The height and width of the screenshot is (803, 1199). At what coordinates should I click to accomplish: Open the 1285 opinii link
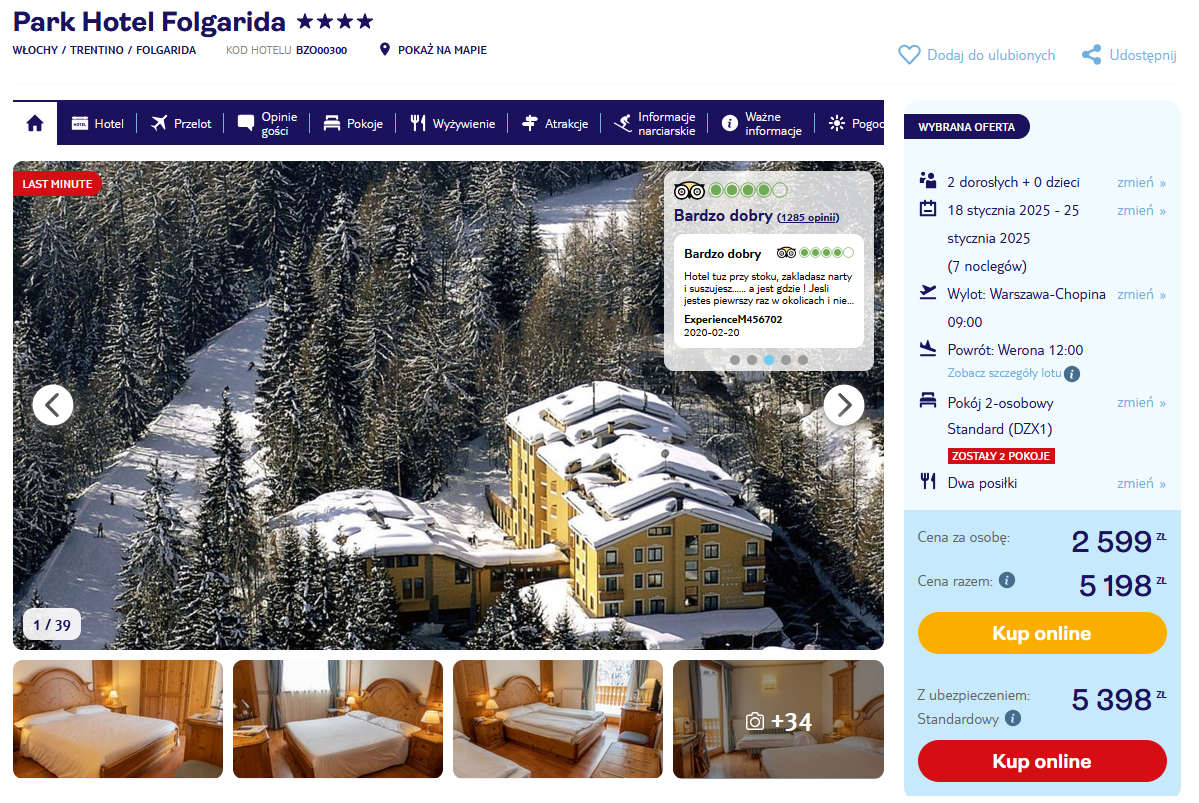(x=808, y=217)
